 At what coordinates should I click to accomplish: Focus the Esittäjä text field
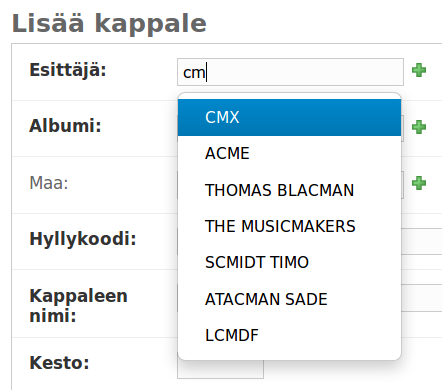pos(290,72)
